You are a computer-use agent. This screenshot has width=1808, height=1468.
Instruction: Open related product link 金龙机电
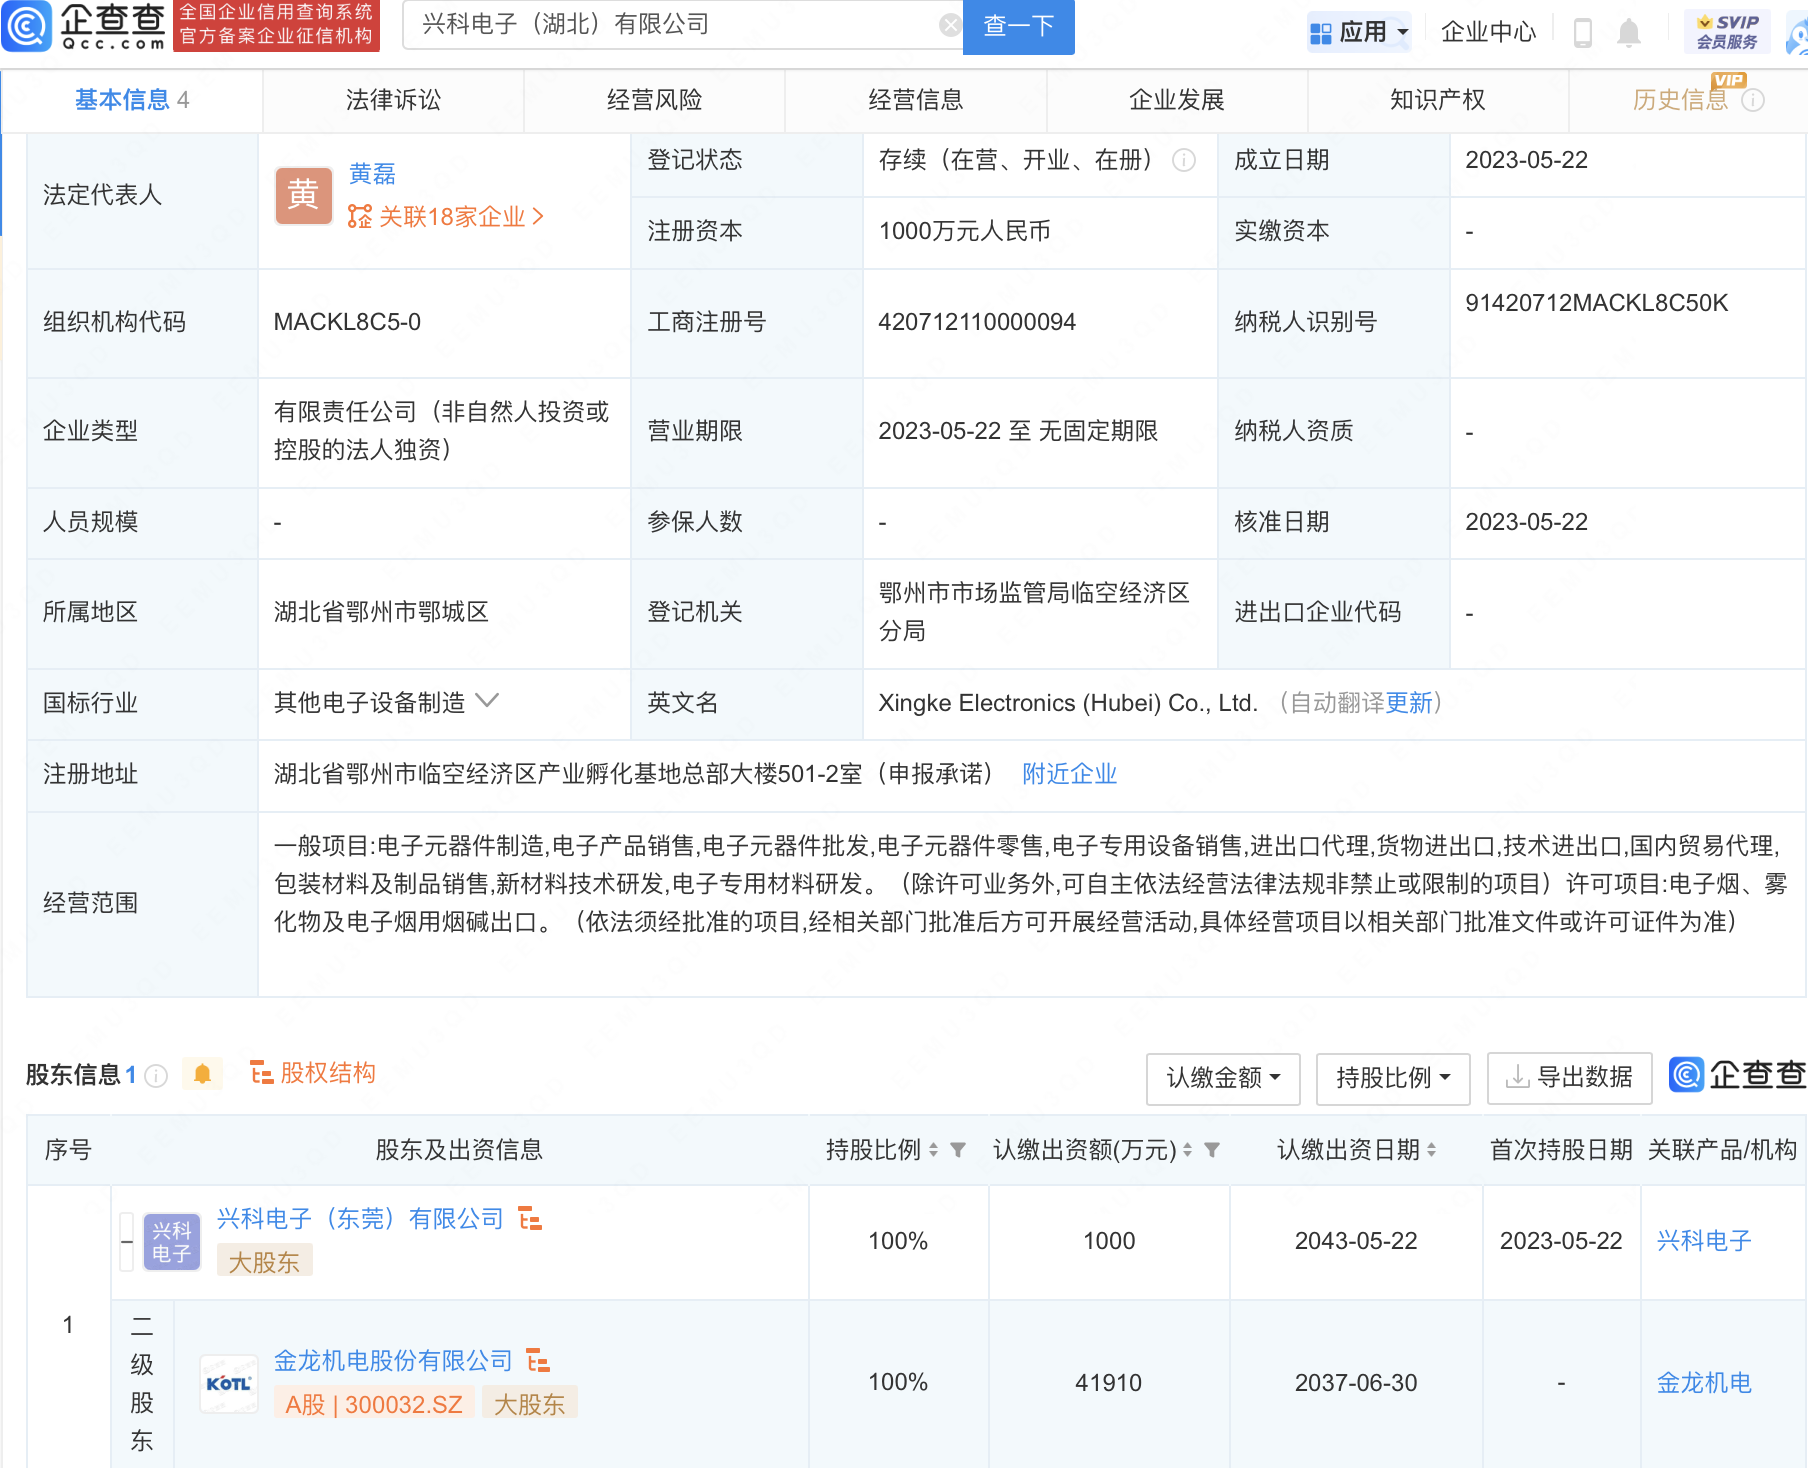tap(1704, 1383)
